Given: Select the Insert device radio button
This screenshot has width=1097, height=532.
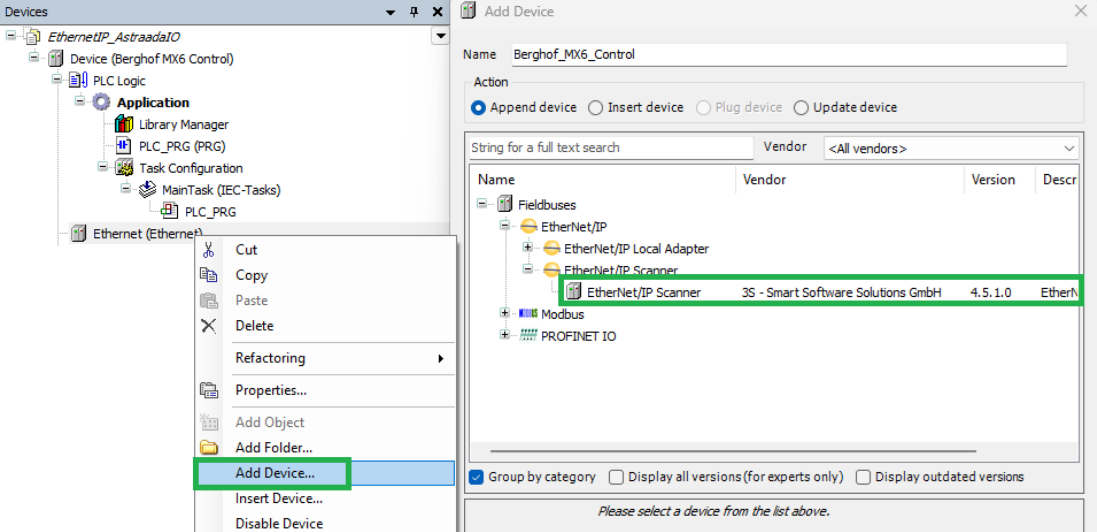Looking at the screenshot, I should pos(595,108).
